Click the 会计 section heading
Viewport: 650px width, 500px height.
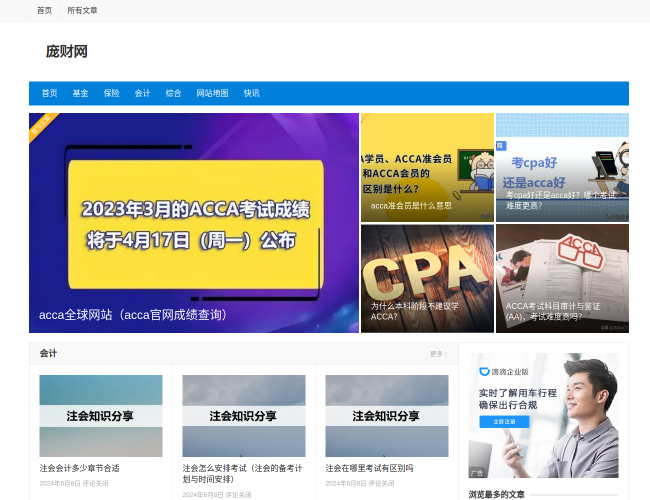[49, 354]
